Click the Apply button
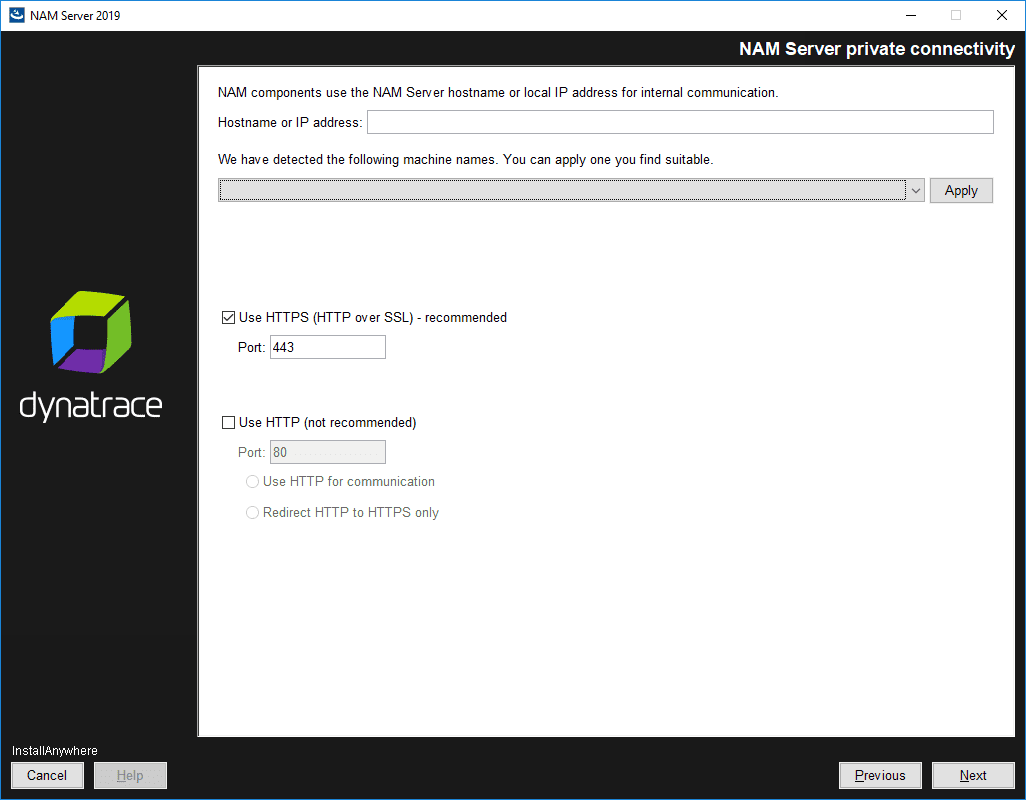Viewport: 1026px width, 800px height. coord(961,190)
